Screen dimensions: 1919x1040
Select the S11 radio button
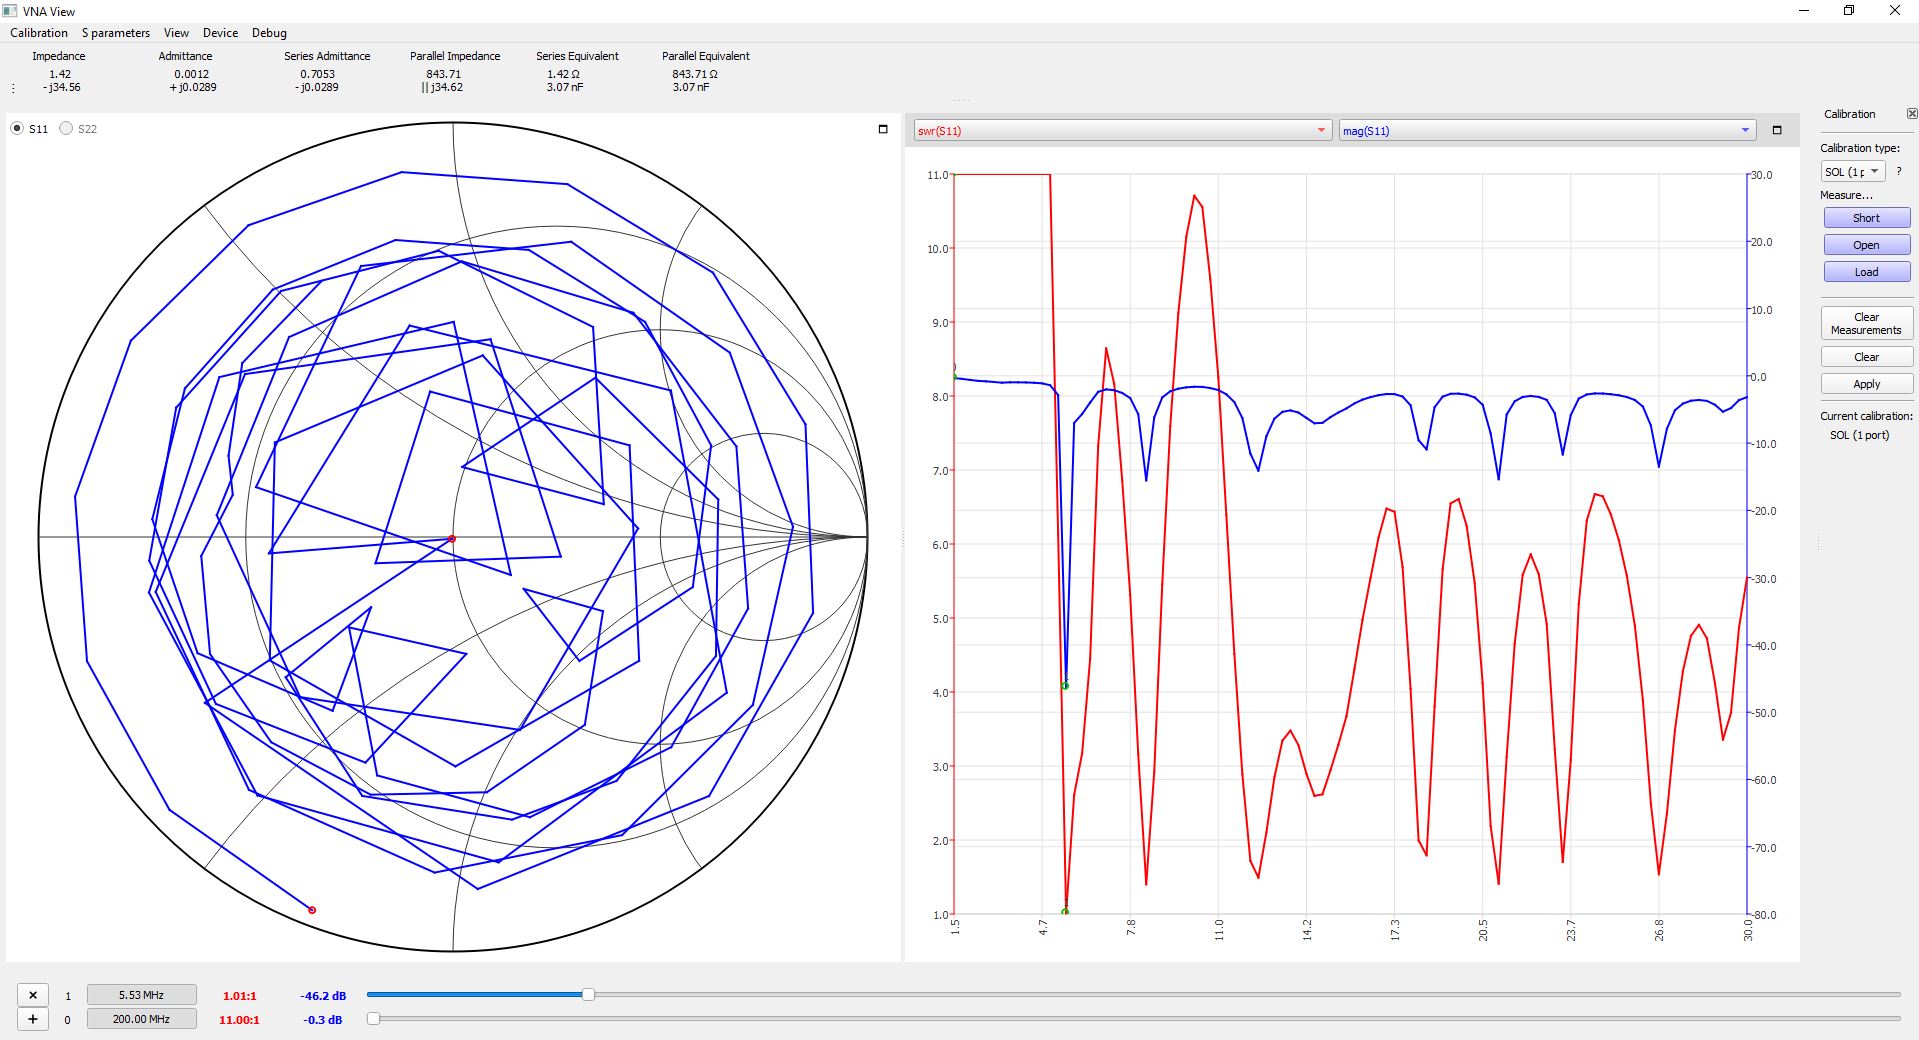(18, 128)
